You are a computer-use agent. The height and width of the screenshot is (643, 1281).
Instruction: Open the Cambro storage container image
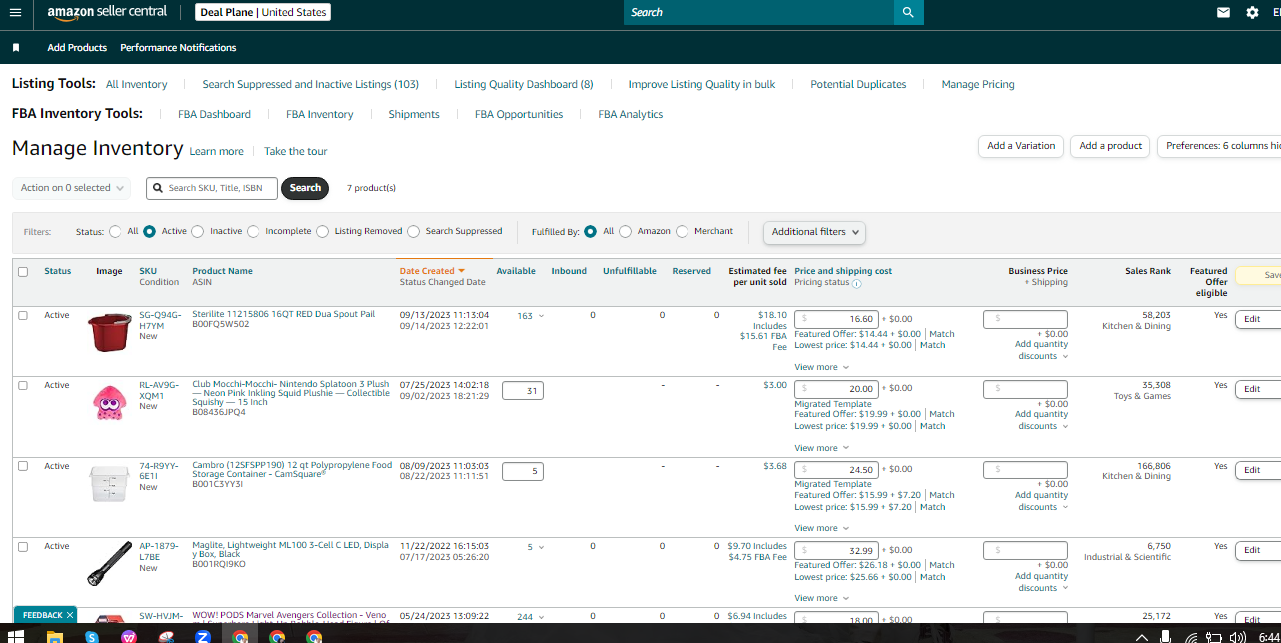109,483
